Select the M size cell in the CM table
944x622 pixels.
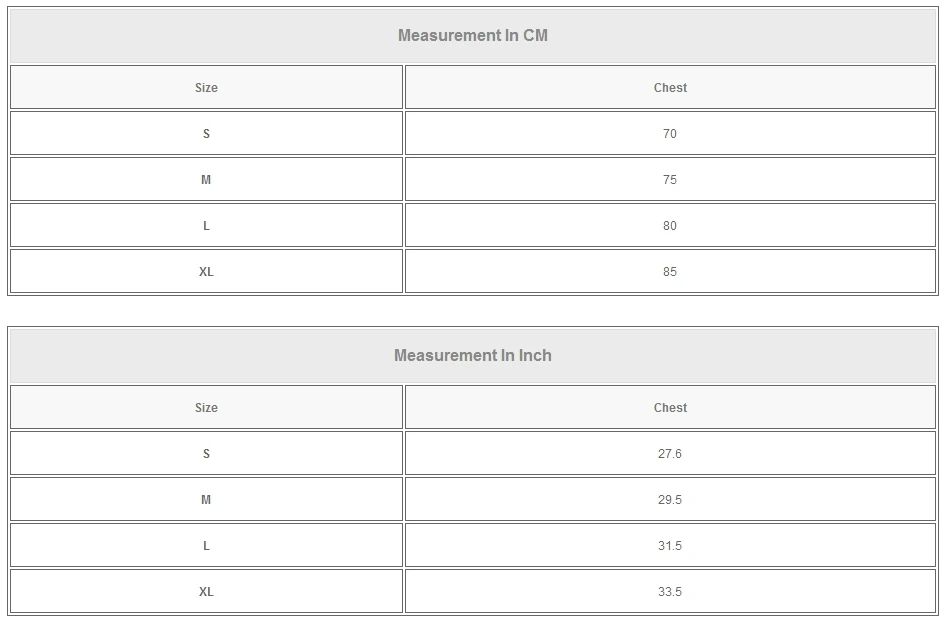[x=206, y=180]
